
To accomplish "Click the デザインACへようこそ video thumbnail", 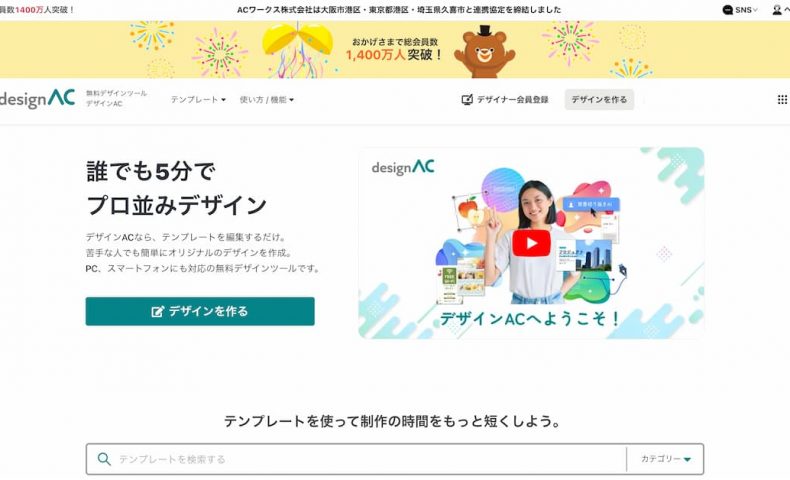I will click(x=531, y=243).
